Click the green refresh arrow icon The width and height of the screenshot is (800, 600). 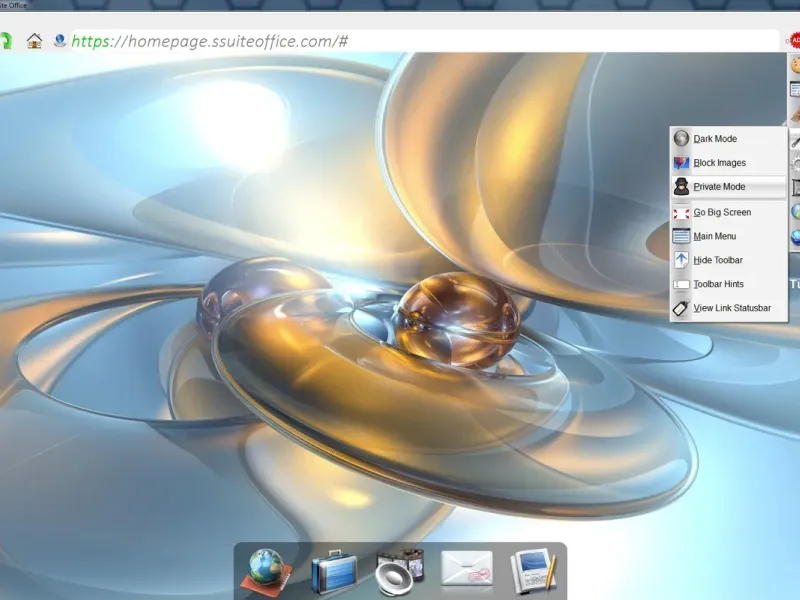(4, 41)
